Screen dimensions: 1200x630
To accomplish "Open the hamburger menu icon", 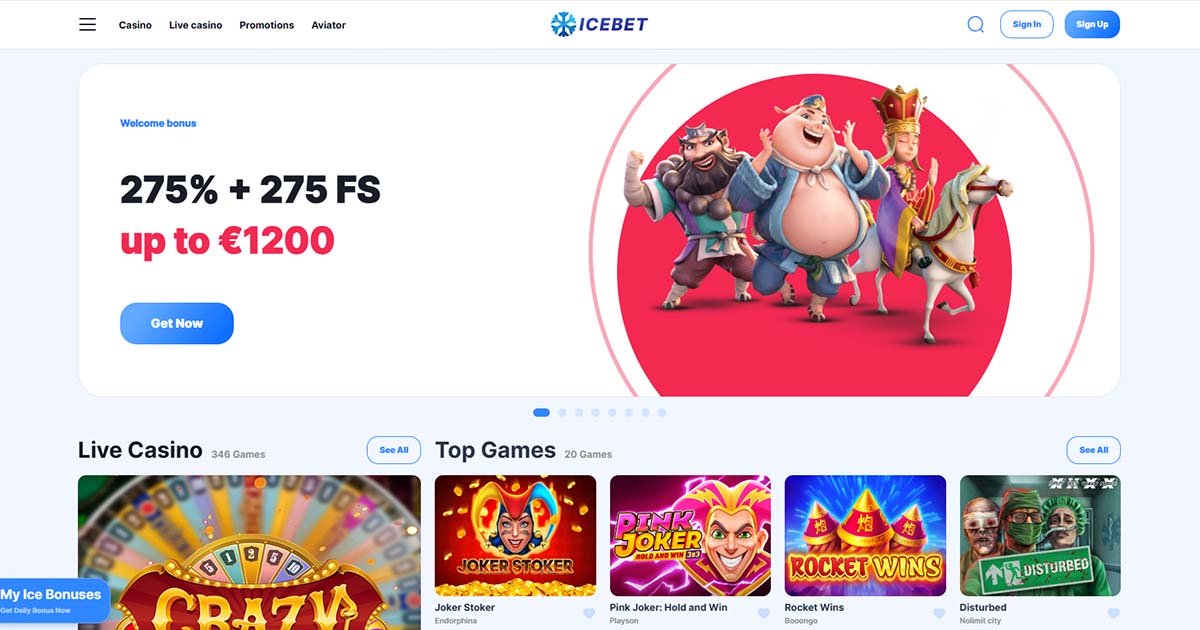I will click(88, 25).
